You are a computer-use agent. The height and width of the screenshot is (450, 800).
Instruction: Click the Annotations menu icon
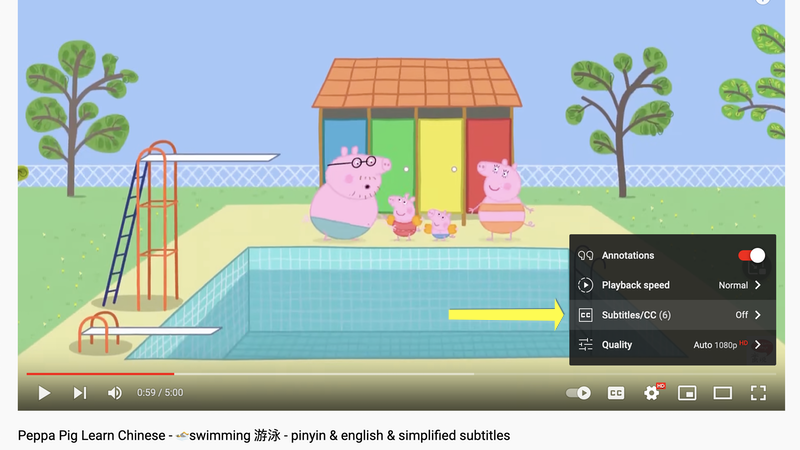[x=585, y=255]
